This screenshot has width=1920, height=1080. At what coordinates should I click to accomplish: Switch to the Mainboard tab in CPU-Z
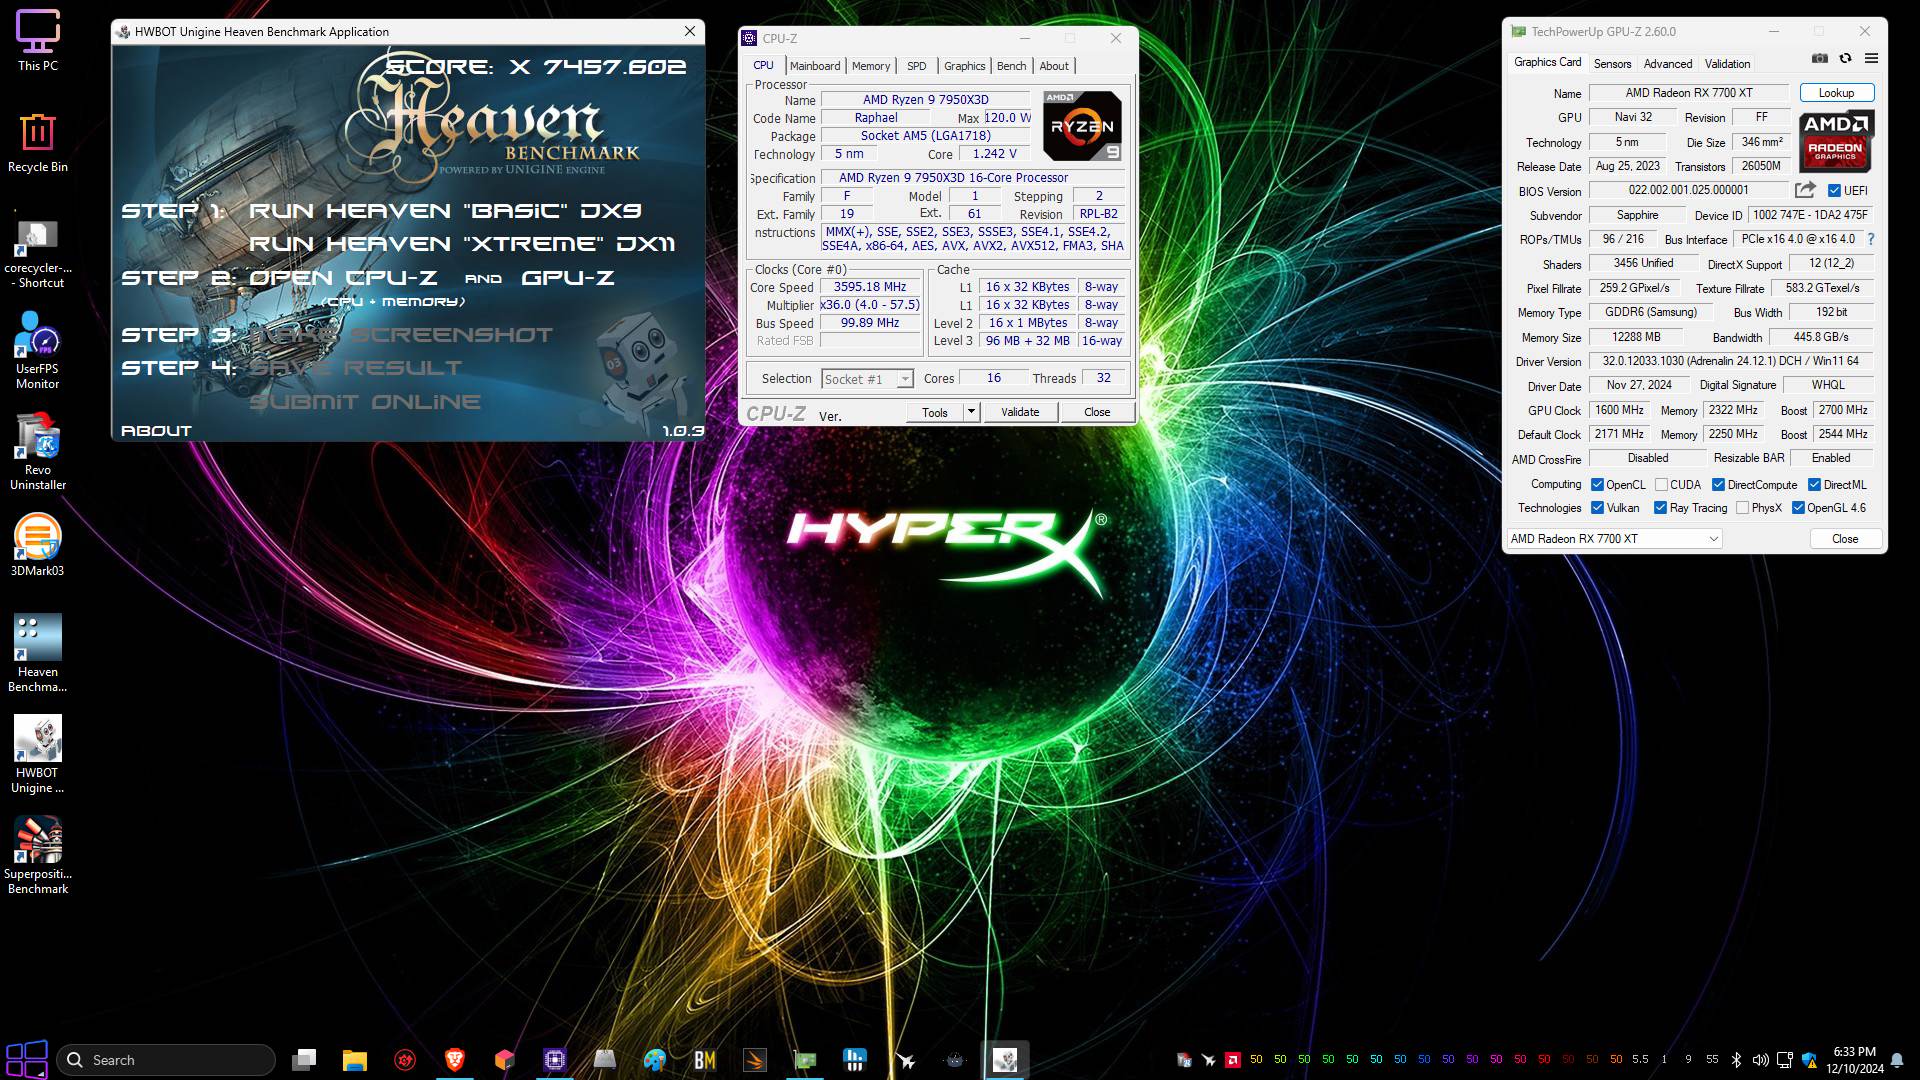click(815, 66)
